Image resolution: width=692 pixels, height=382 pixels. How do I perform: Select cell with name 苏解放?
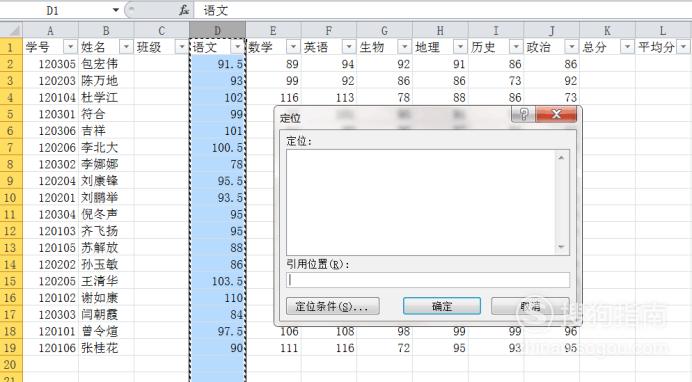(106, 247)
